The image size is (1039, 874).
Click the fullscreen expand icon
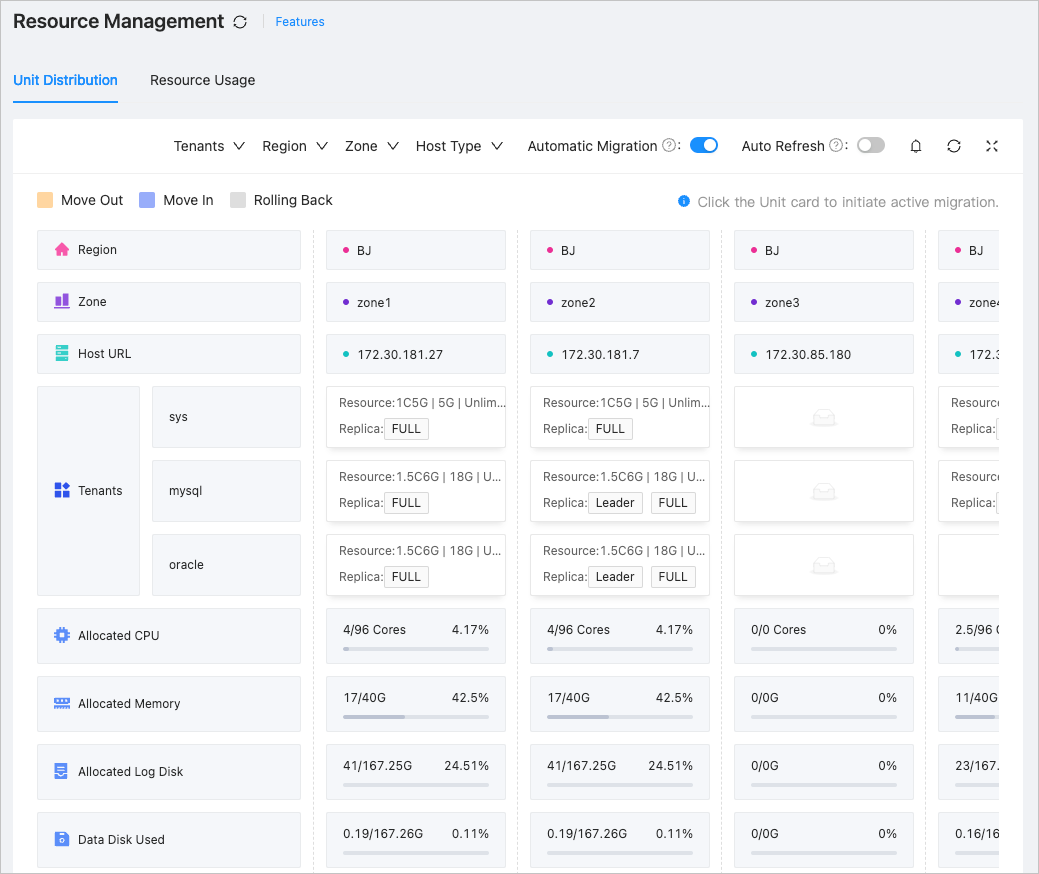tap(991, 146)
